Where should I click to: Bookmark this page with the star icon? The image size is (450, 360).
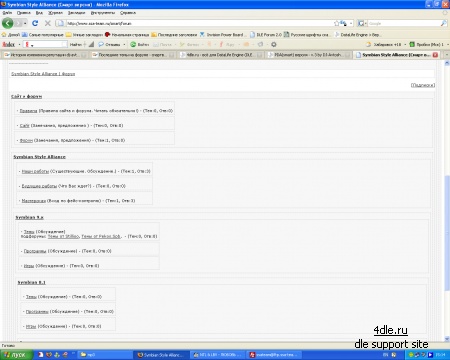[x=337, y=23]
